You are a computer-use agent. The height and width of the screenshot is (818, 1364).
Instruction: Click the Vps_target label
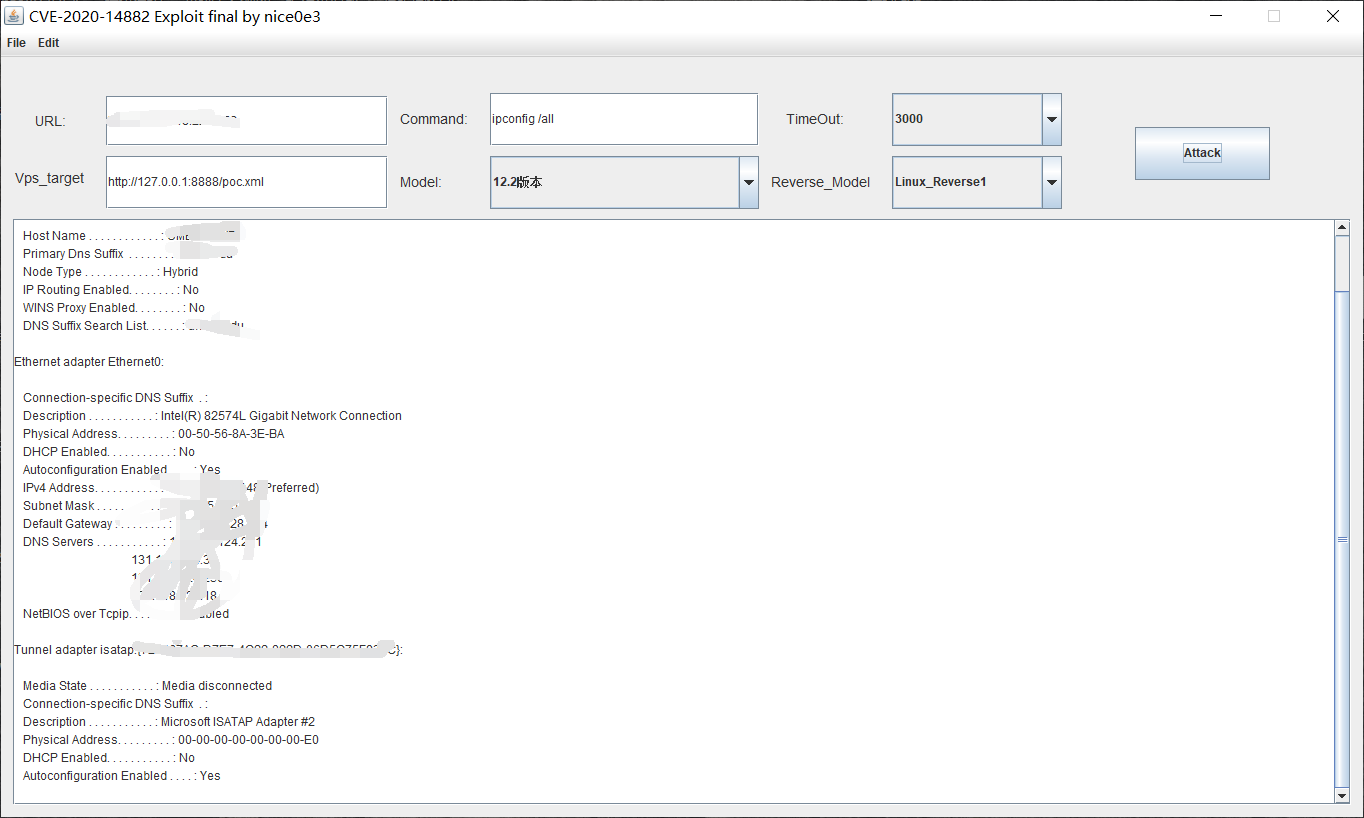tap(50, 178)
